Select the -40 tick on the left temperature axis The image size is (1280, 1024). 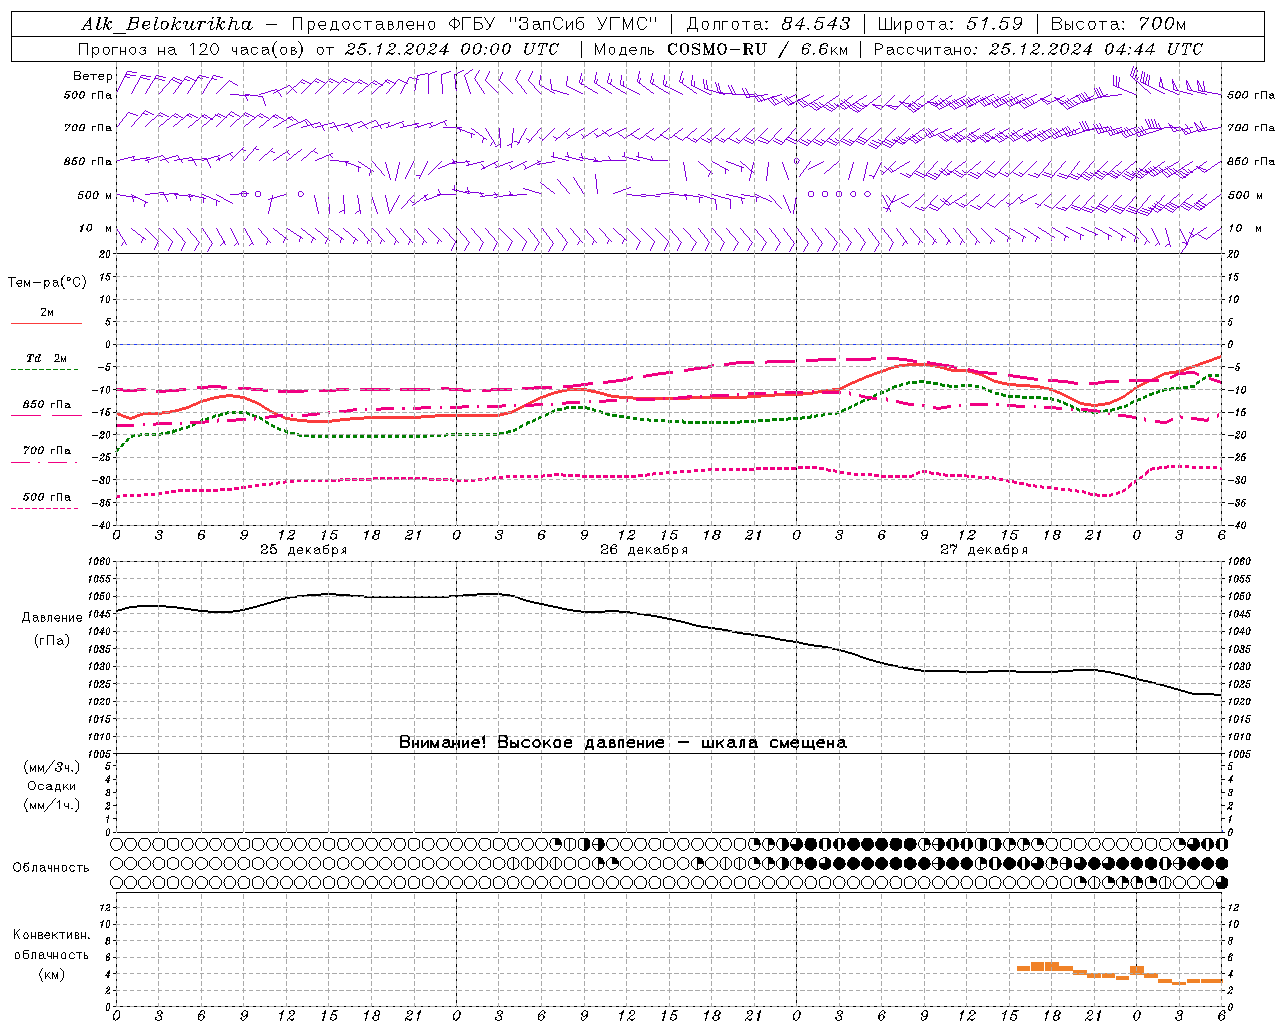tap(103, 526)
